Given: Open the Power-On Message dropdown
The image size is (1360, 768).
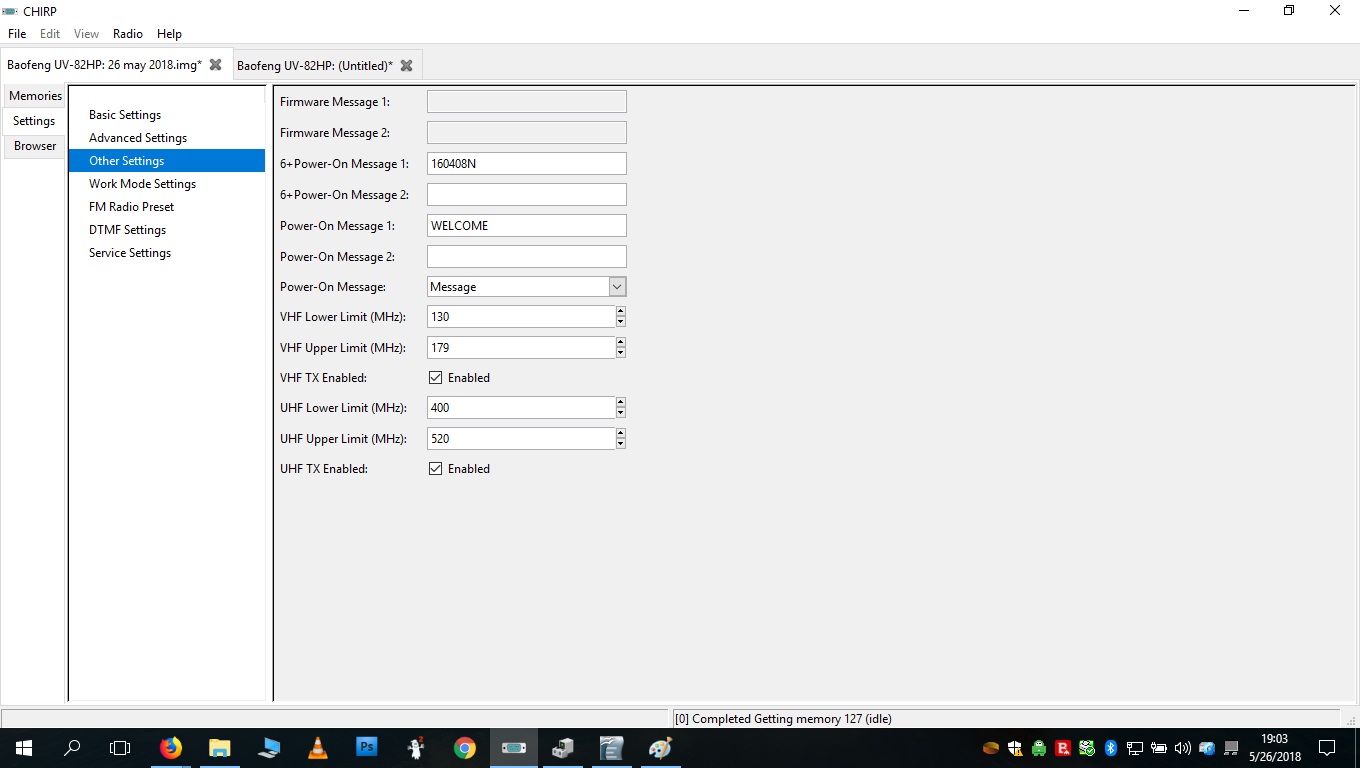Looking at the screenshot, I should pyautogui.click(x=617, y=287).
